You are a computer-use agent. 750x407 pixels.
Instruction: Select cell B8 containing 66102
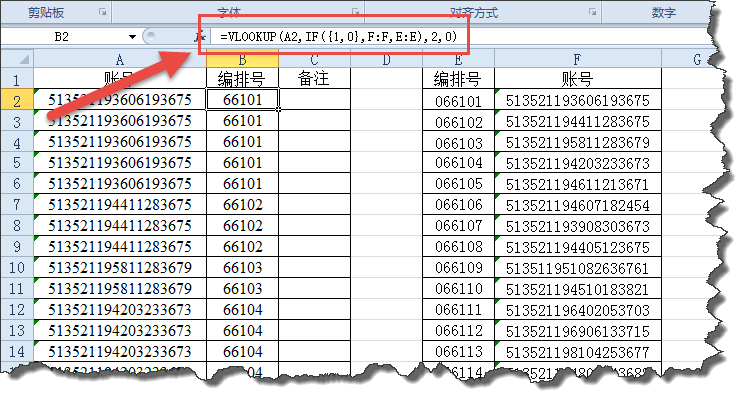point(242,226)
